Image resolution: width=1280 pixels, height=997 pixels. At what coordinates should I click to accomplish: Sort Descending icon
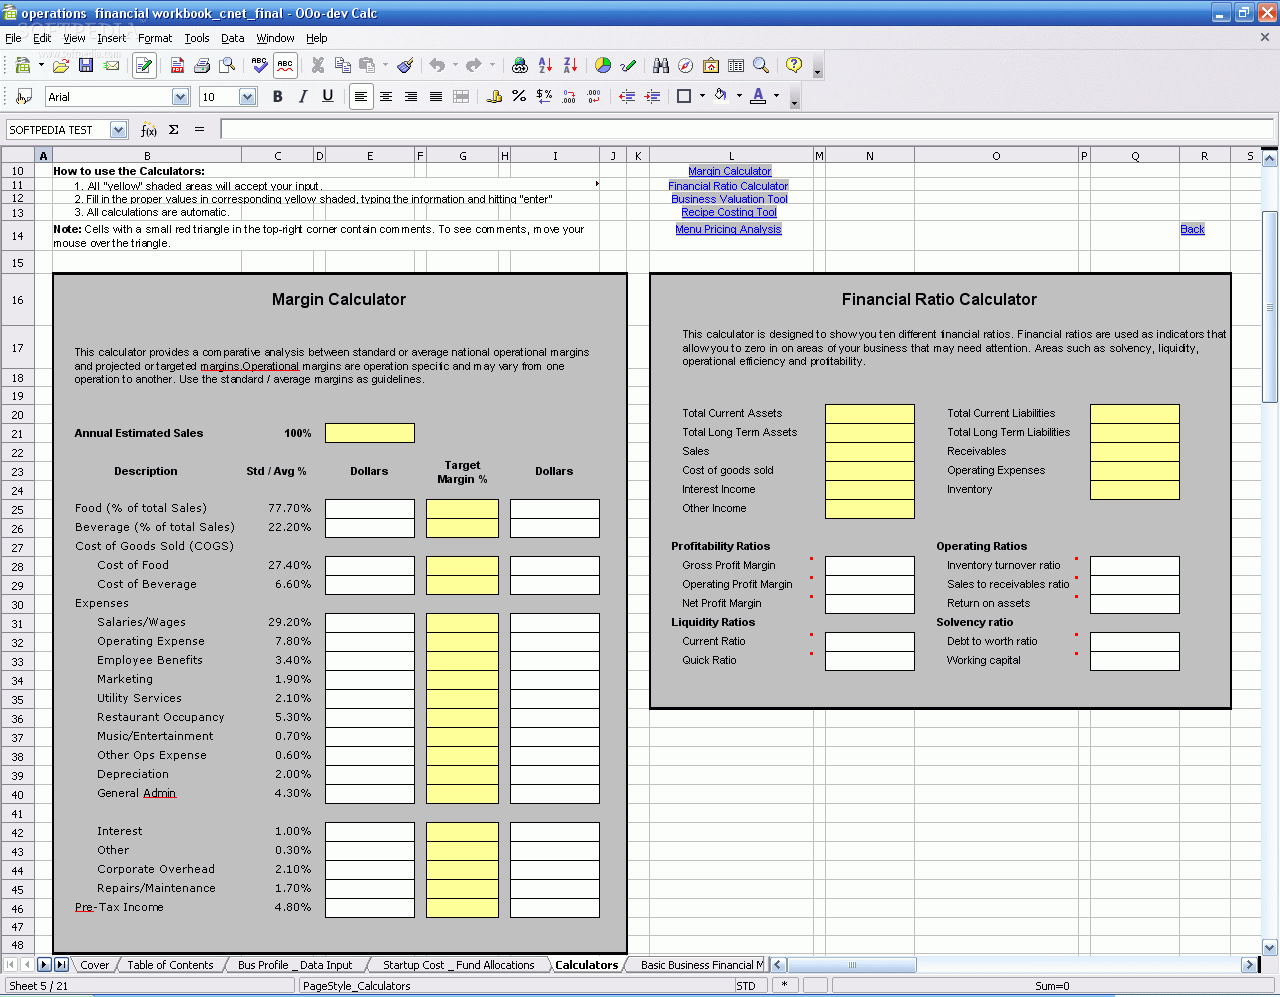coord(570,65)
